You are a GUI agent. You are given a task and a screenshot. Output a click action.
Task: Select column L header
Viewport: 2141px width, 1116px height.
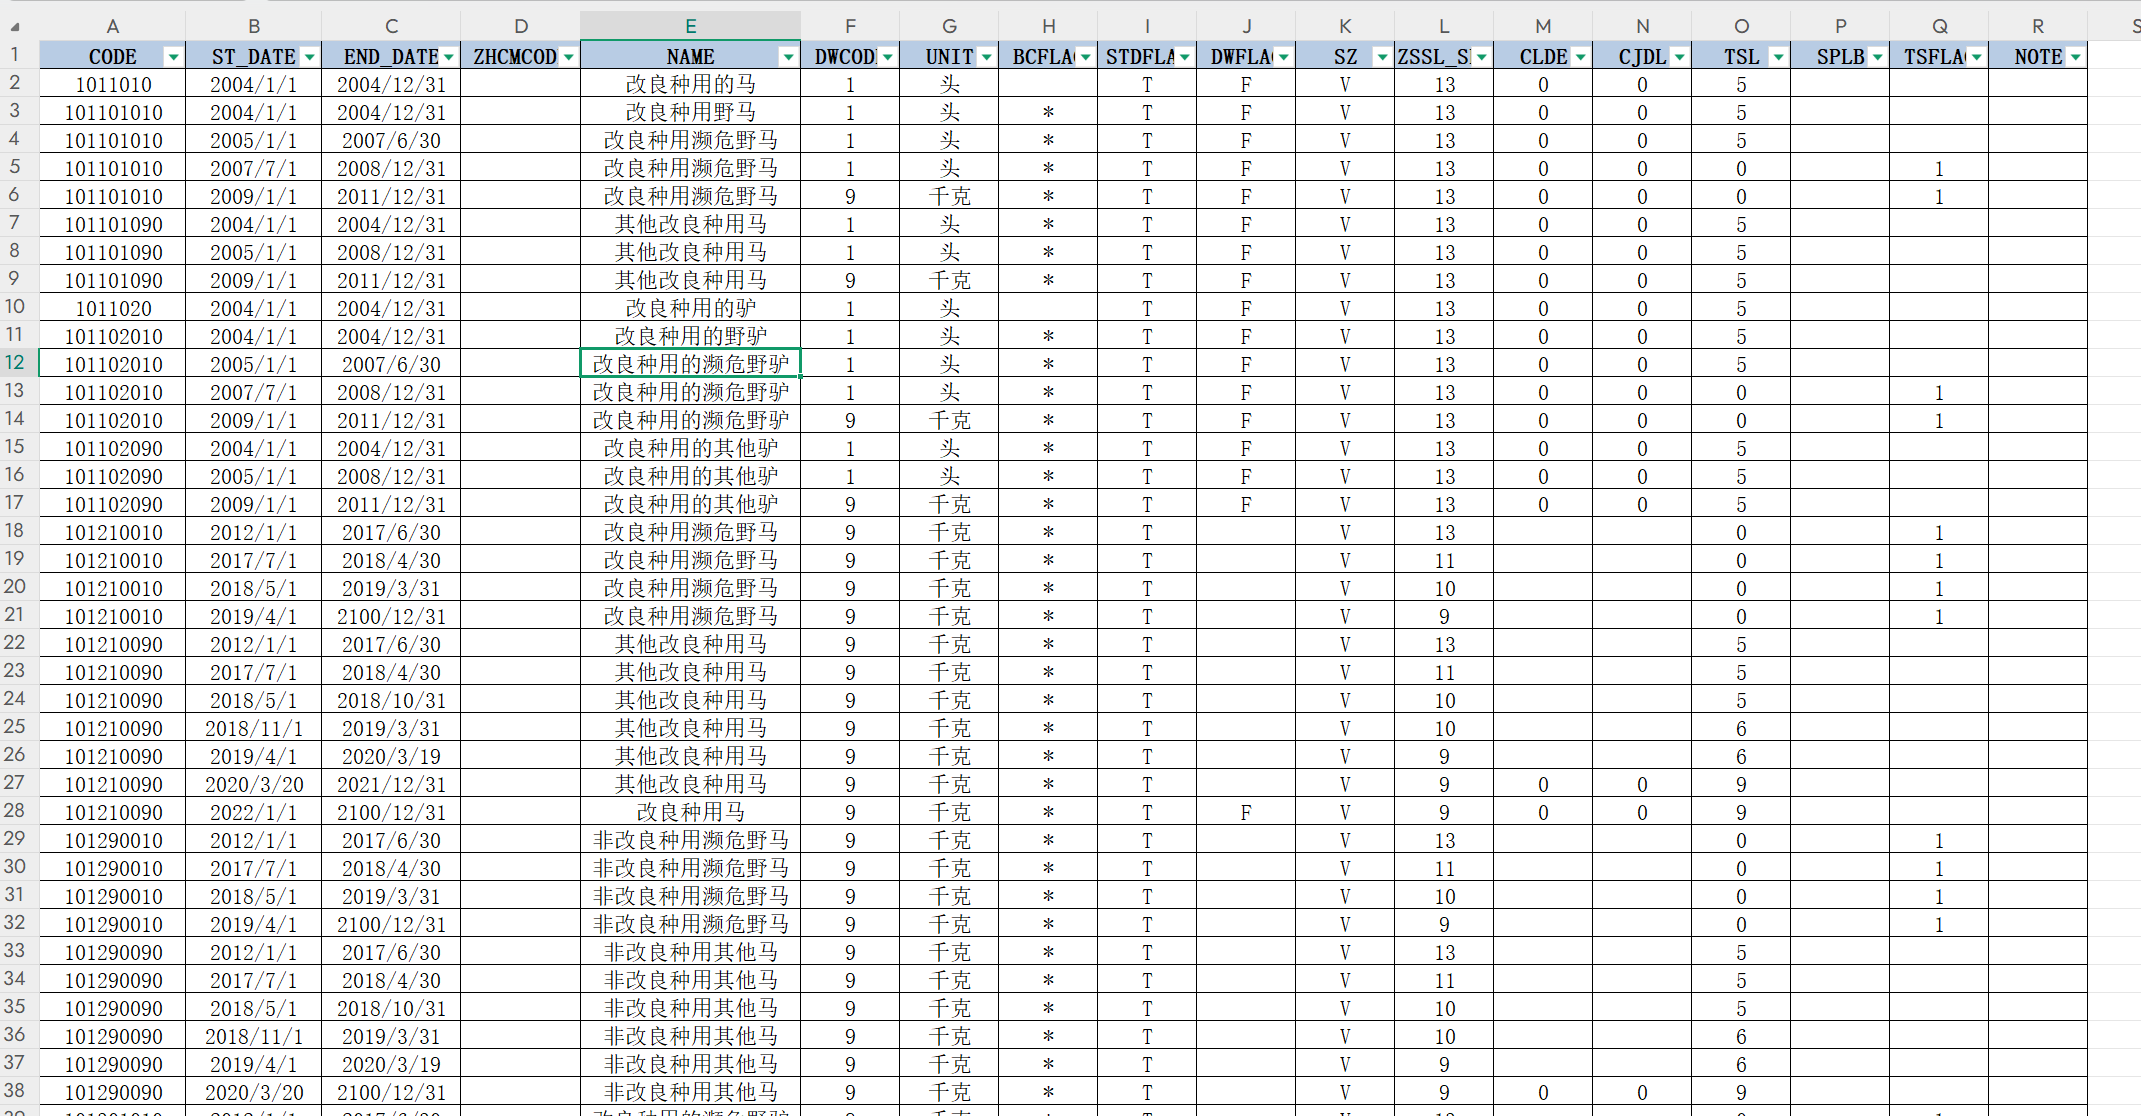tap(1443, 26)
